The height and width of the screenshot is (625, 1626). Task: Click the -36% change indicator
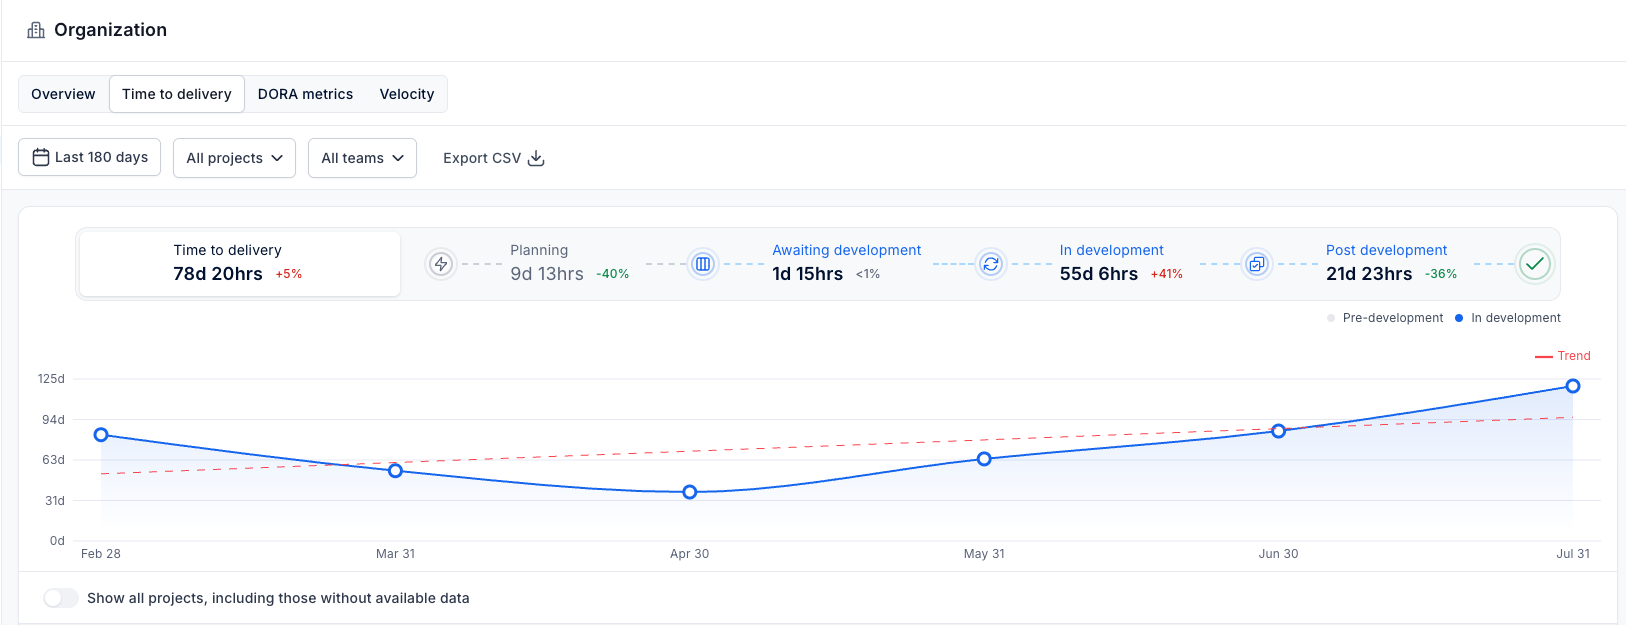pos(1441,274)
